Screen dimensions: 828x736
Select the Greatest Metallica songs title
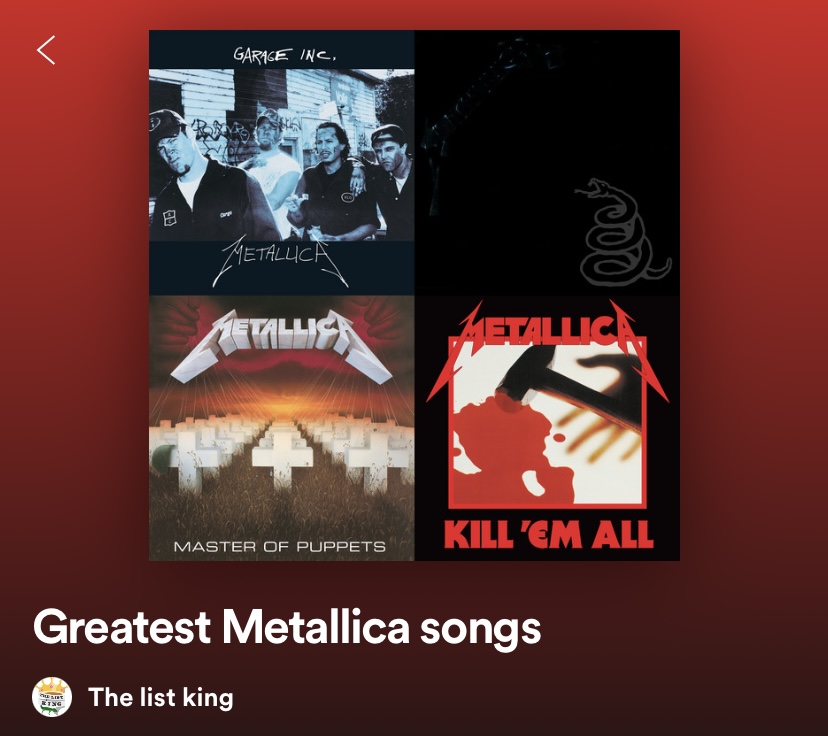click(x=287, y=628)
